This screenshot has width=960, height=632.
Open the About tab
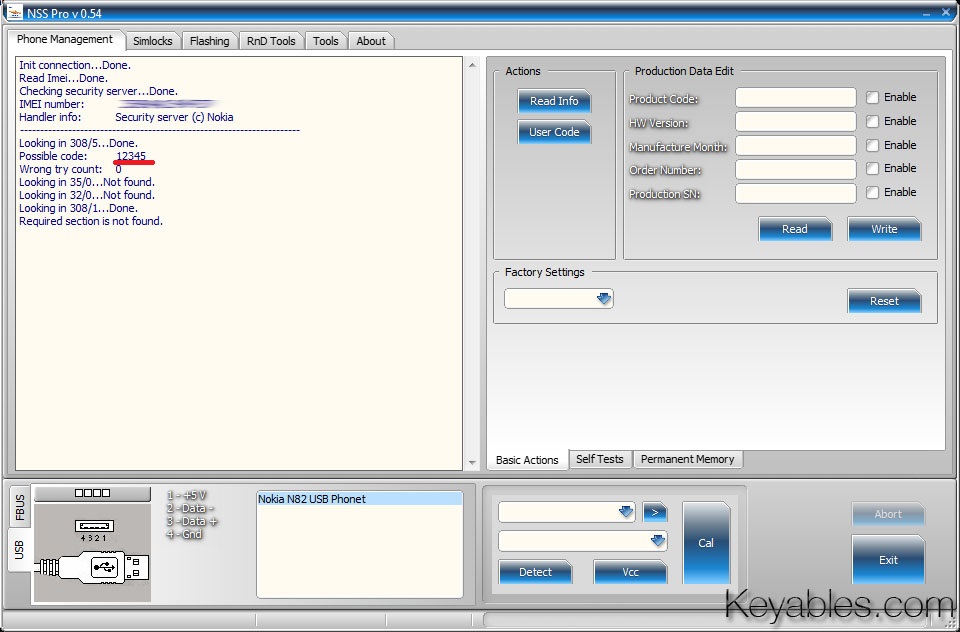click(x=371, y=41)
